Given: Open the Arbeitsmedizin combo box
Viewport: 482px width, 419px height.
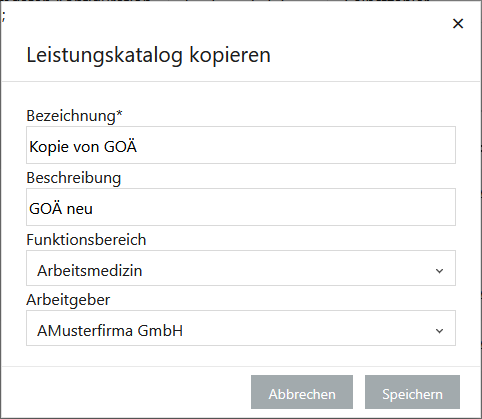Looking at the screenshot, I should point(241,268).
